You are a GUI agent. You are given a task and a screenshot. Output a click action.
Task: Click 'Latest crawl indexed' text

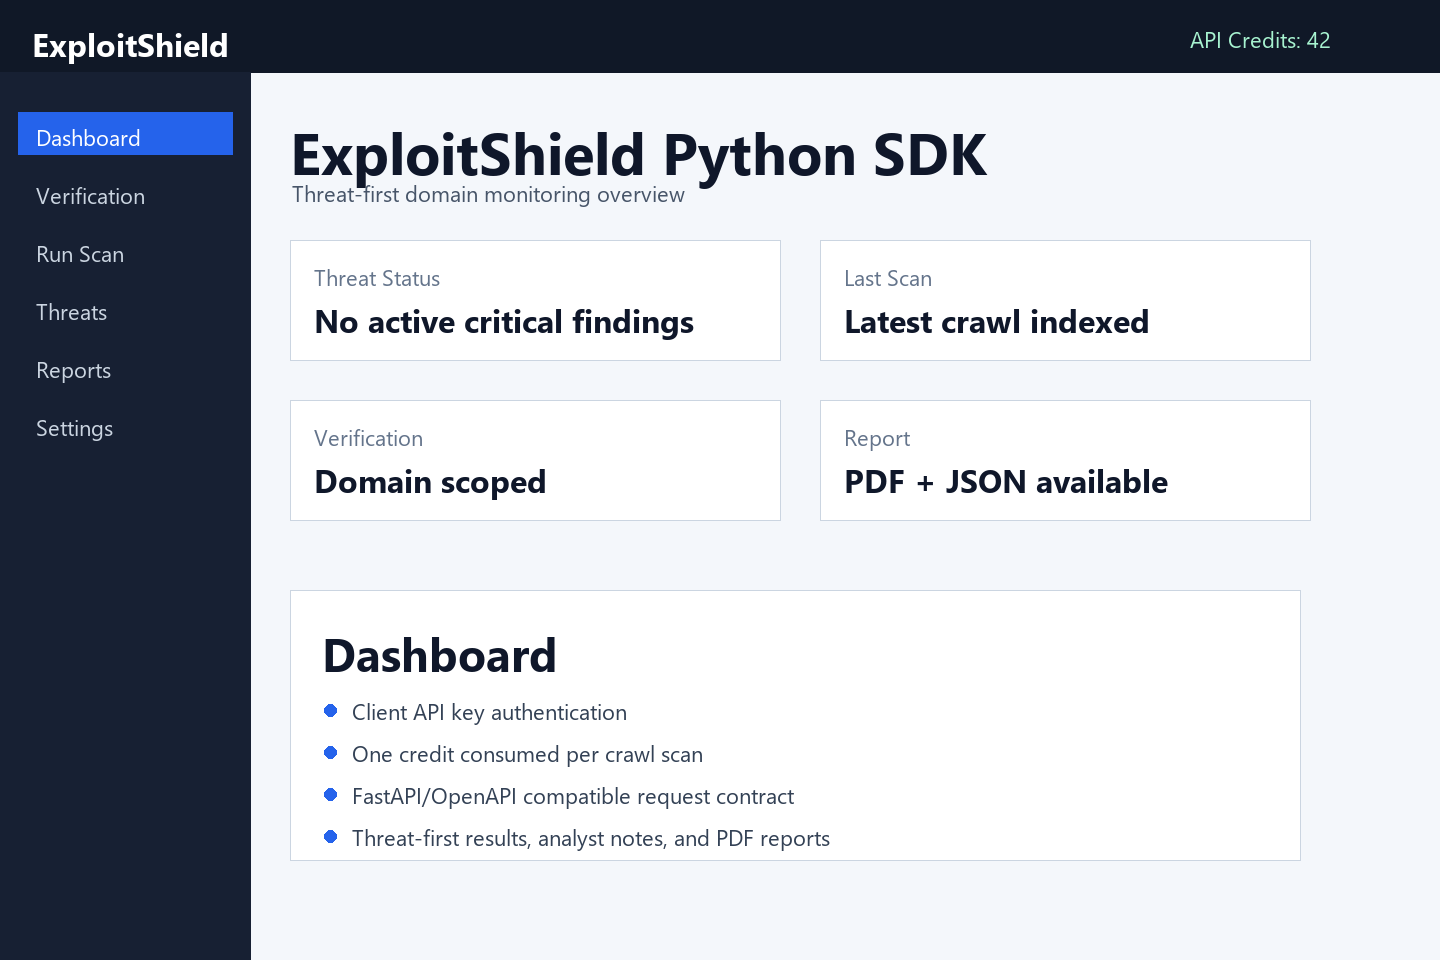coord(997,322)
